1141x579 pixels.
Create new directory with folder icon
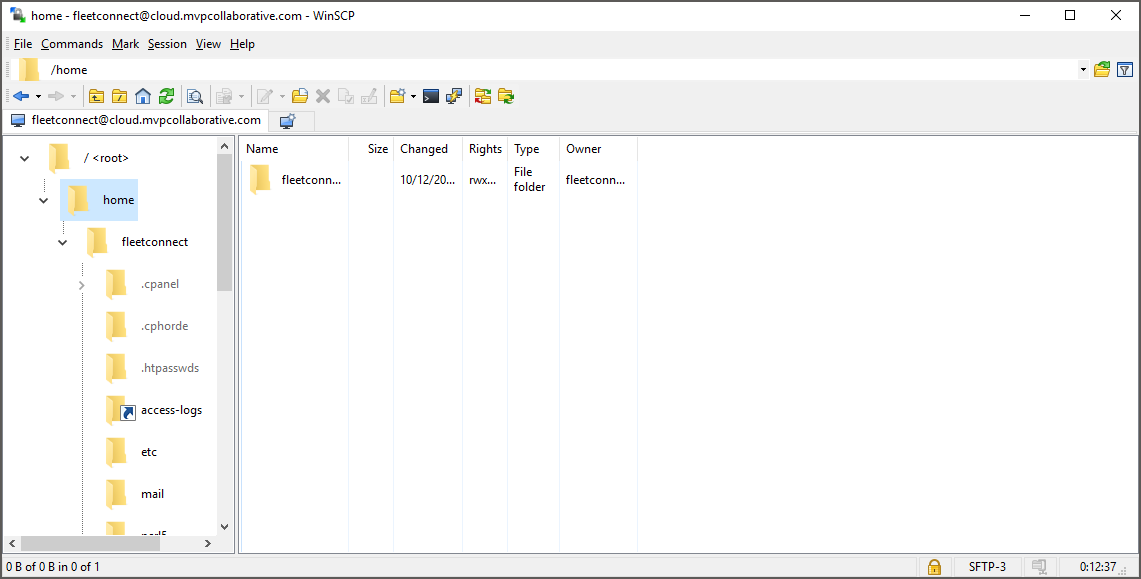(397, 96)
